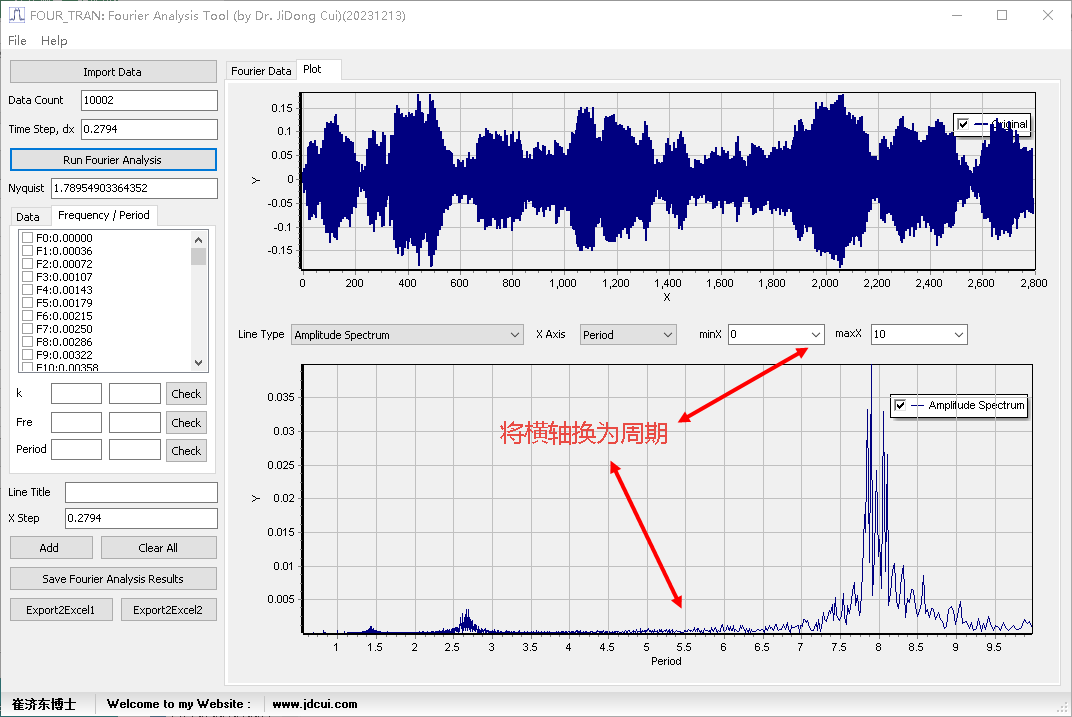Run Fourier Analysis
This screenshot has width=1072, height=717.
[x=113, y=160]
